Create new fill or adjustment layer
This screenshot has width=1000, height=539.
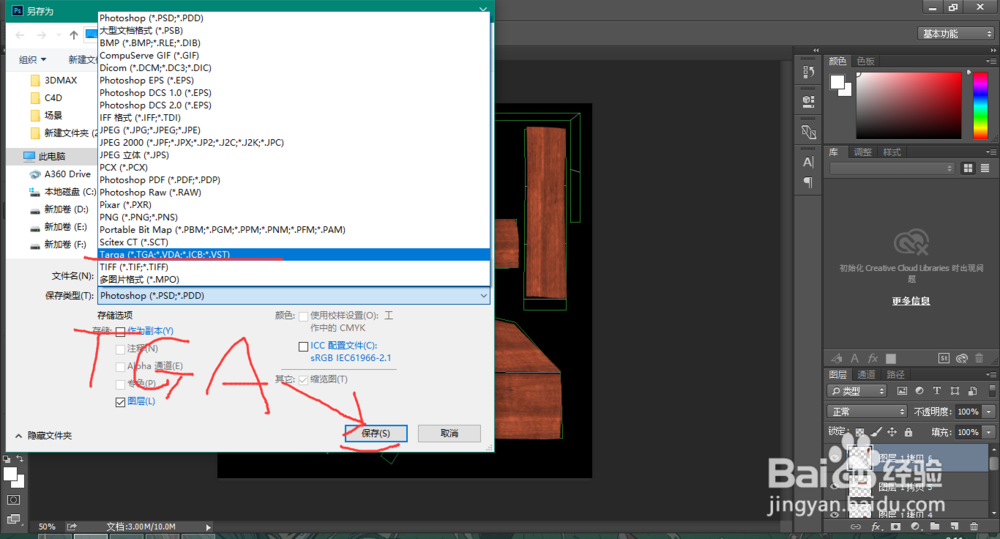click(x=916, y=527)
